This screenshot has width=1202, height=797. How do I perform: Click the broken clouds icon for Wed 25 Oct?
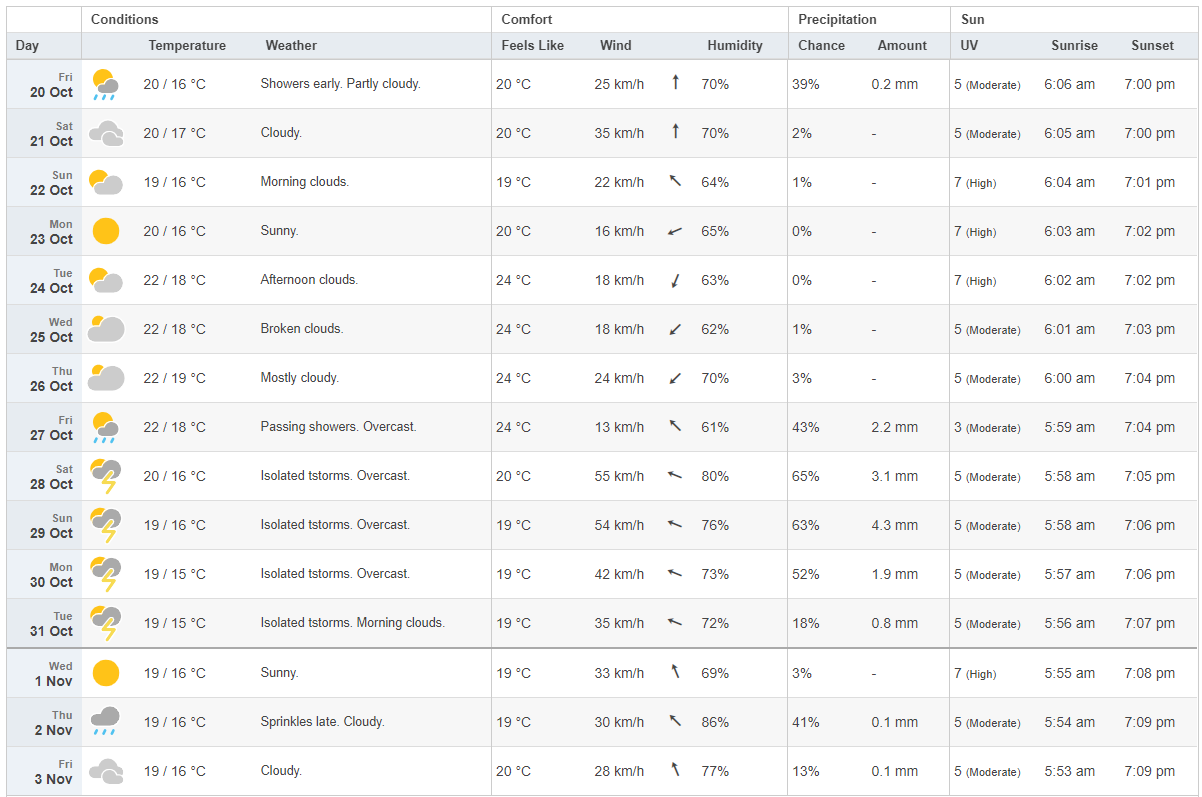[x=105, y=329]
